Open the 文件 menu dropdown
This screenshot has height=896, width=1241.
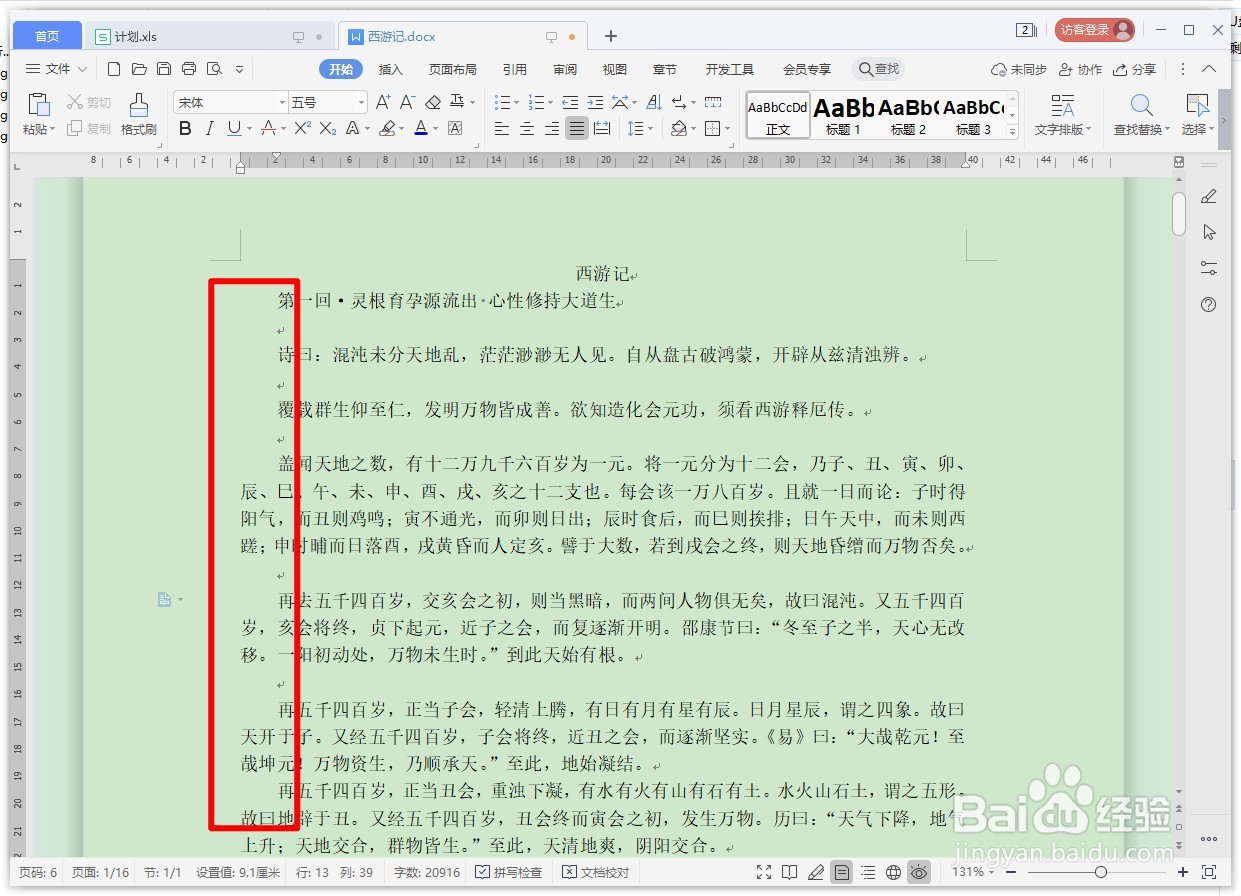coord(57,69)
